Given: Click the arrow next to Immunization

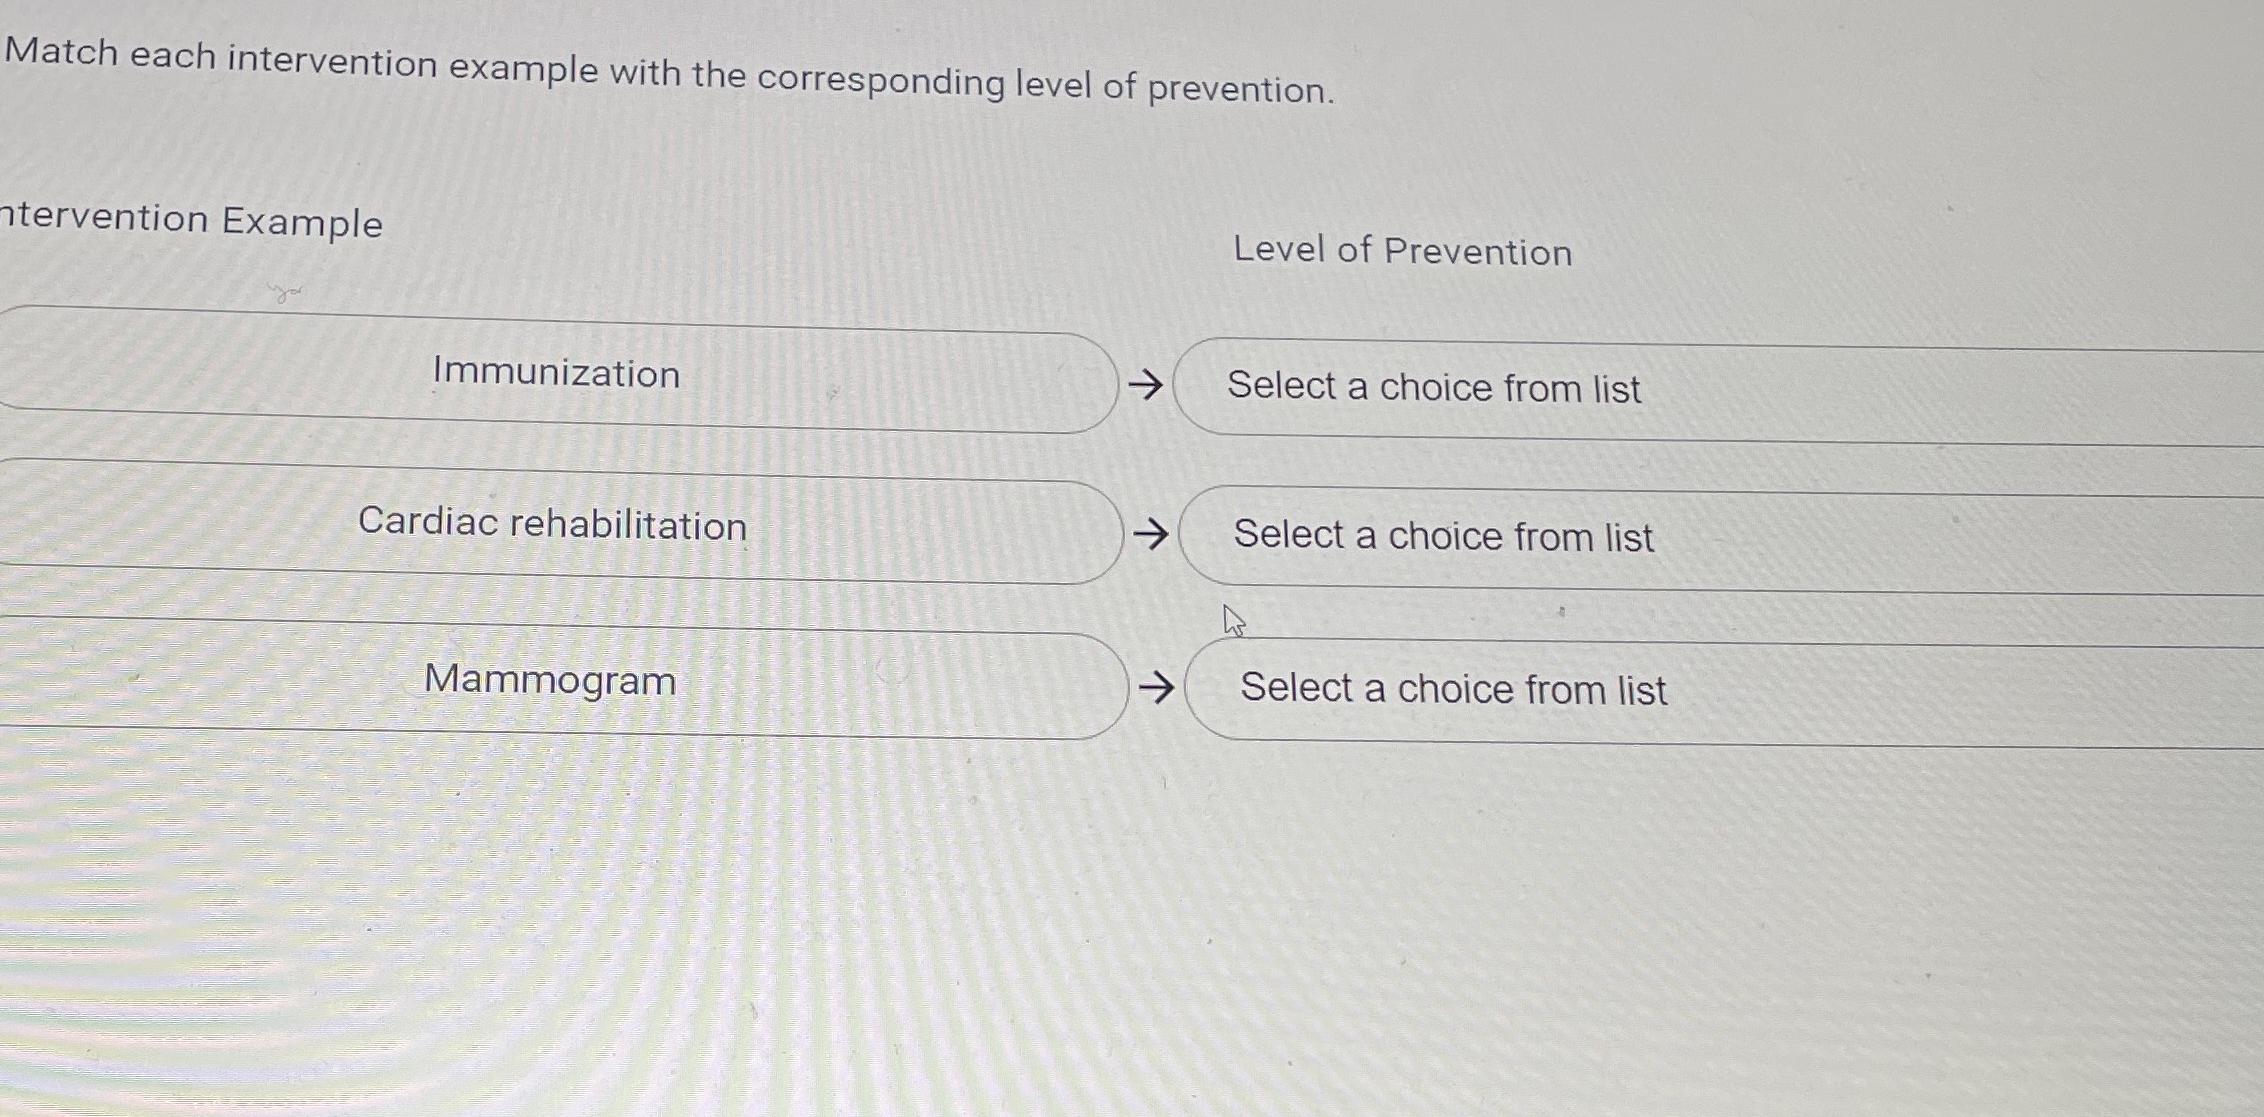Looking at the screenshot, I should [1146, 383].
